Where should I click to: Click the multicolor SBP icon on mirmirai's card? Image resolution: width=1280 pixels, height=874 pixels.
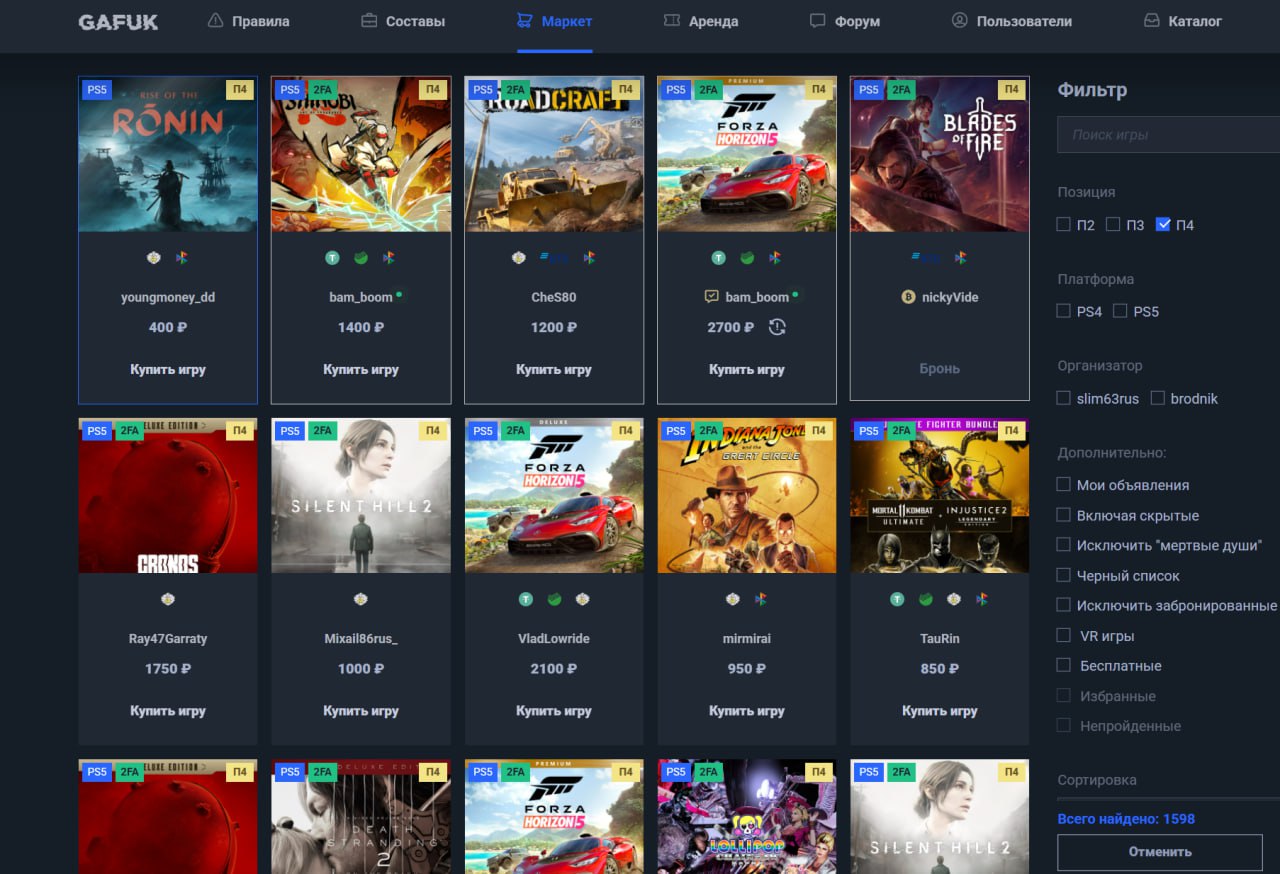click(x=761, y=599)
